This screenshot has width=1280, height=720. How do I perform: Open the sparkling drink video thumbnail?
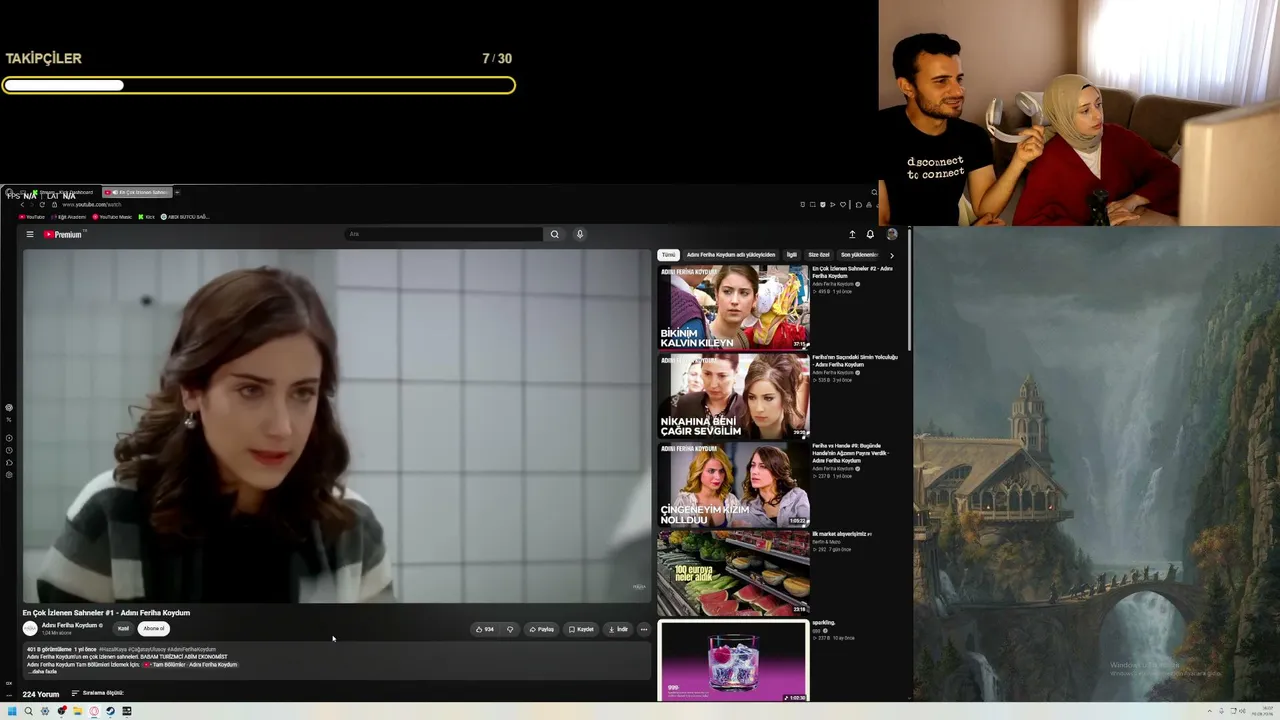[x=733, y=661]
